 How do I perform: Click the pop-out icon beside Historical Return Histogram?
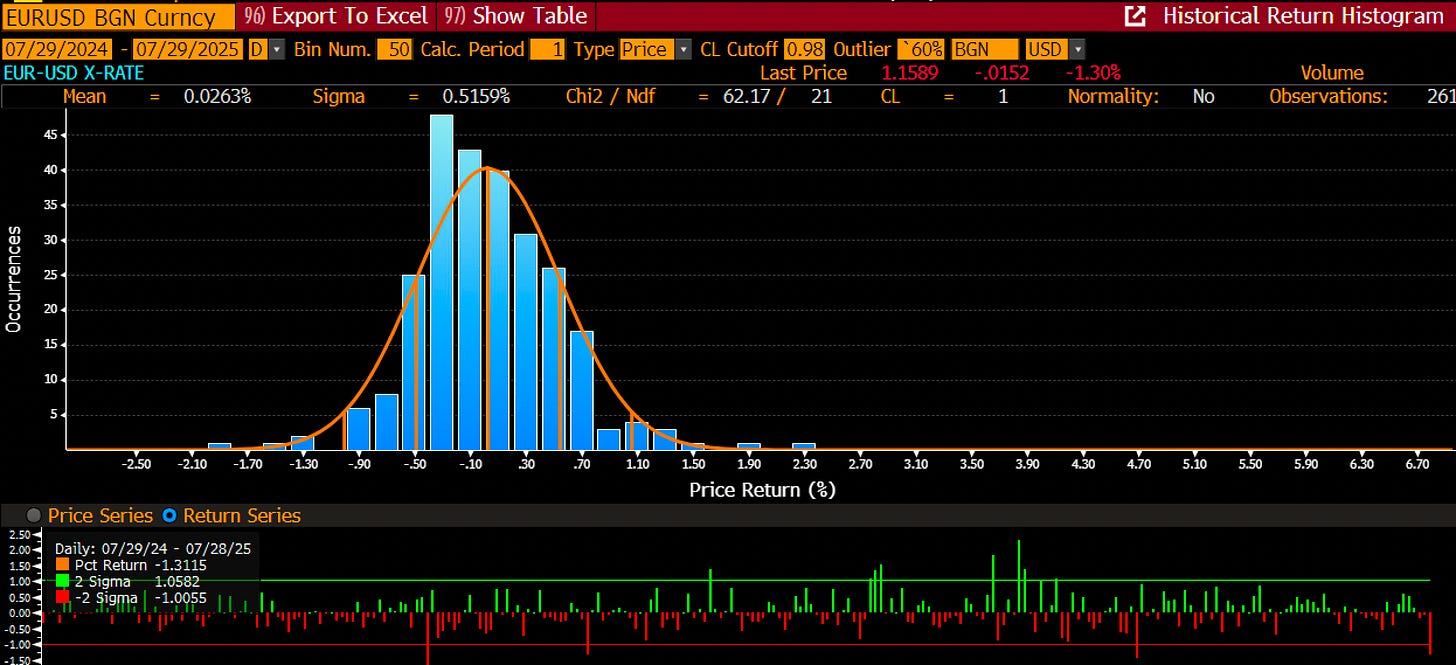click(1135, 16)
